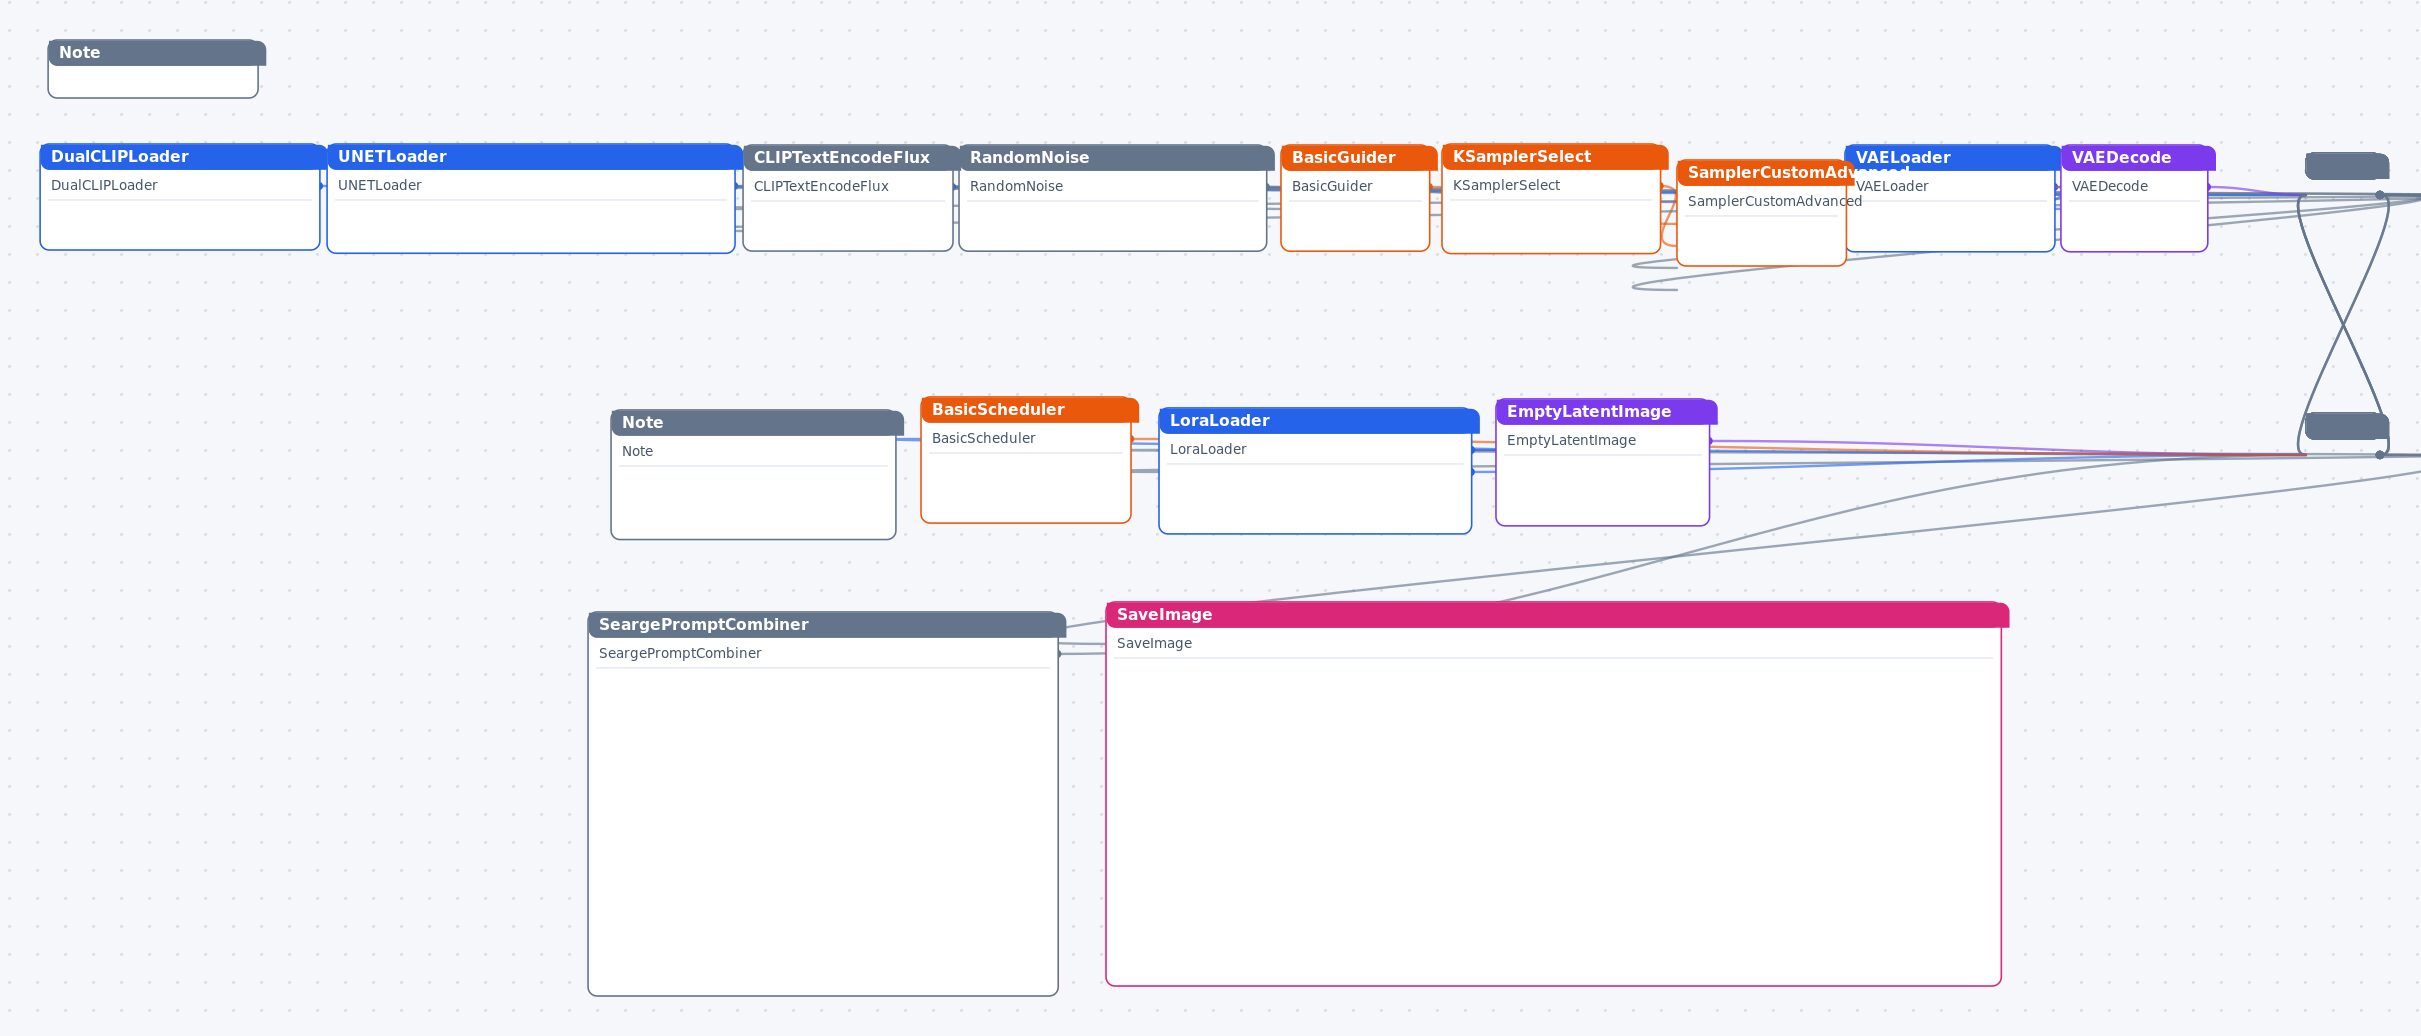Select the SeargePromptCombiner node header
Viewport: 2421px width, 1036px height.
click(x=827, y=625)
